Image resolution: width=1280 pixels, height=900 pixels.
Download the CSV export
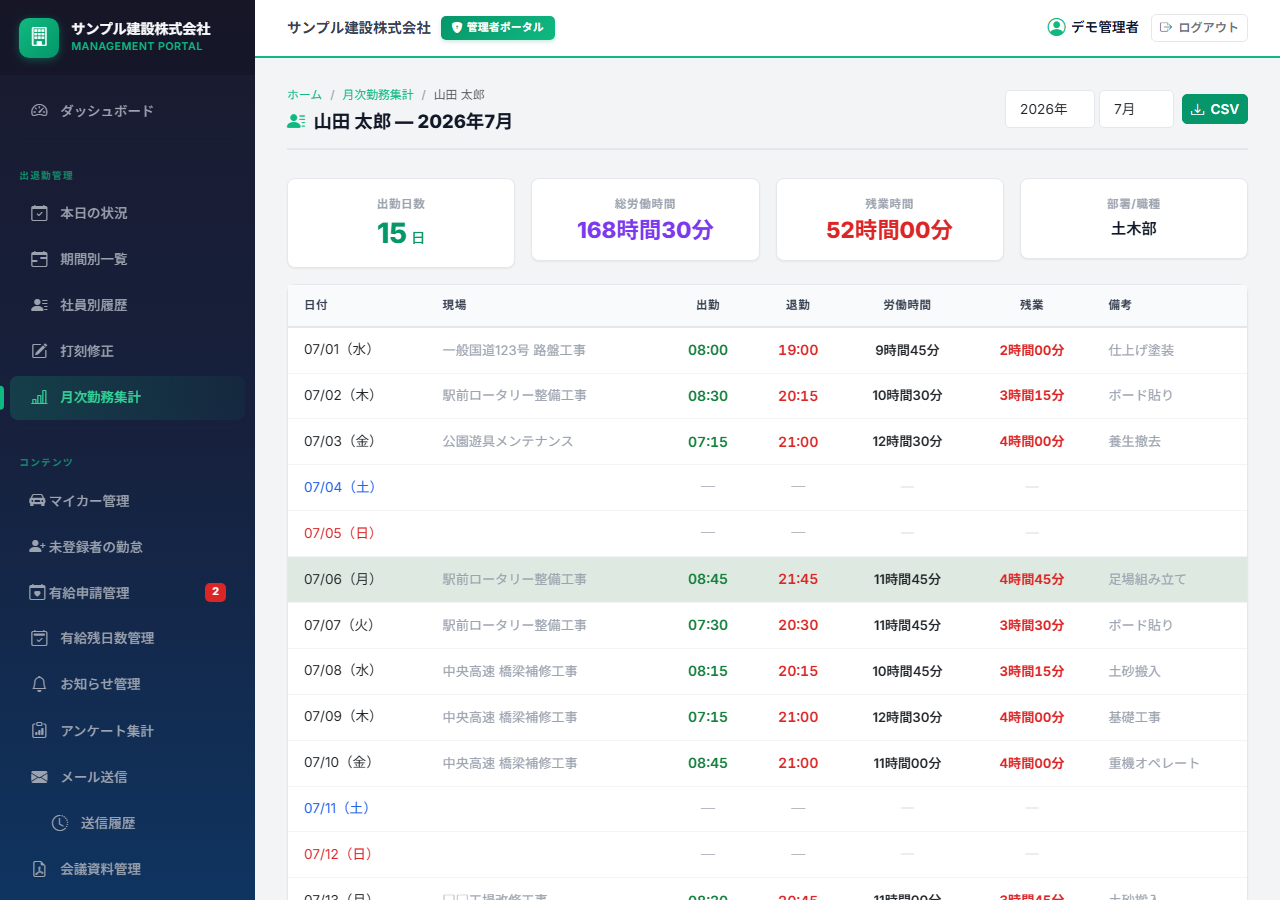pos(1214,109)
